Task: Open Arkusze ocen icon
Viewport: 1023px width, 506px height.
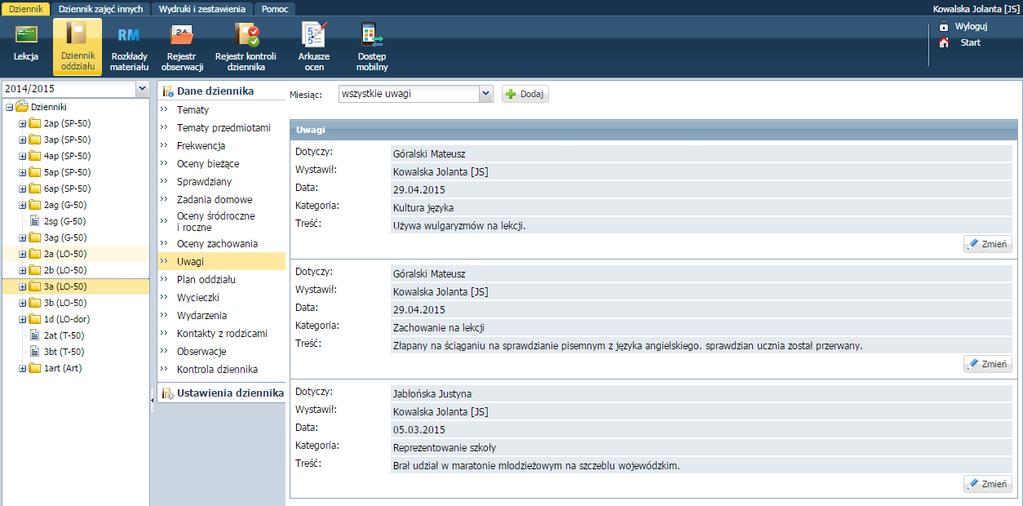Action: (x=314, y=35)
